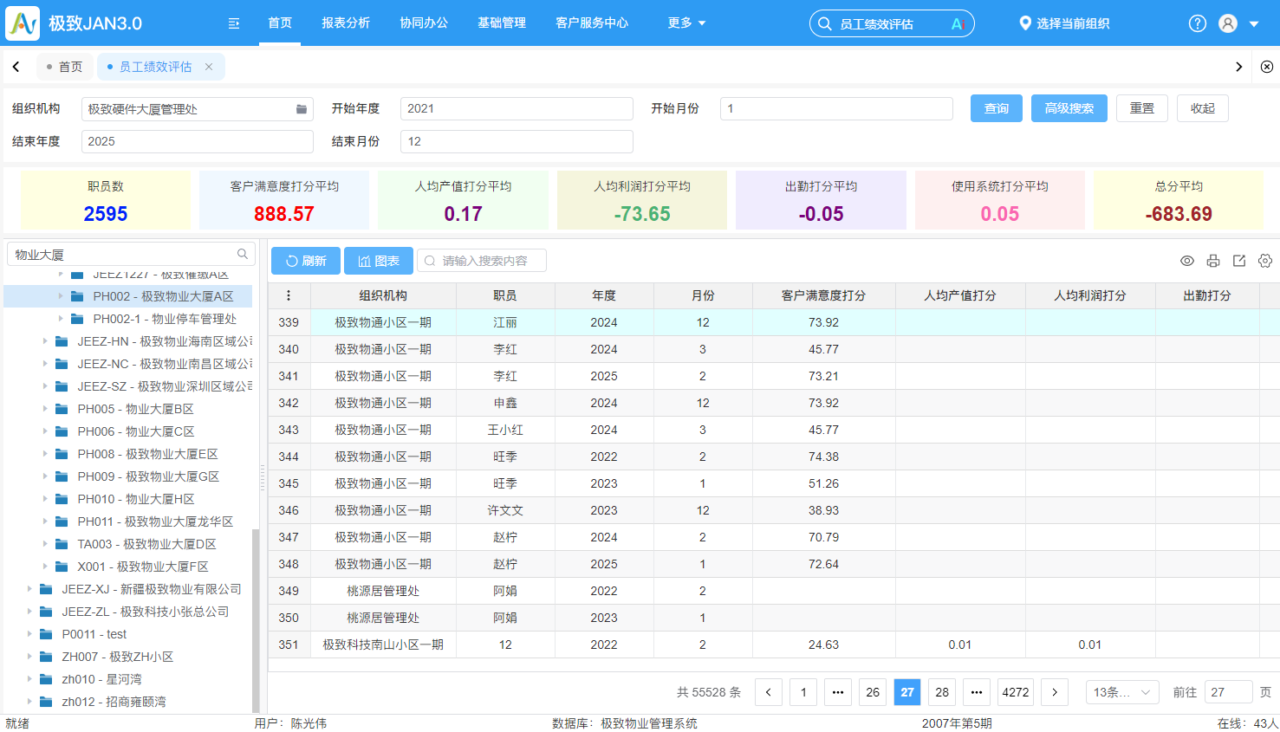1280x732 pixels.
Task: Jump forward pages with right ellipsis
Action: pos(977,692)
